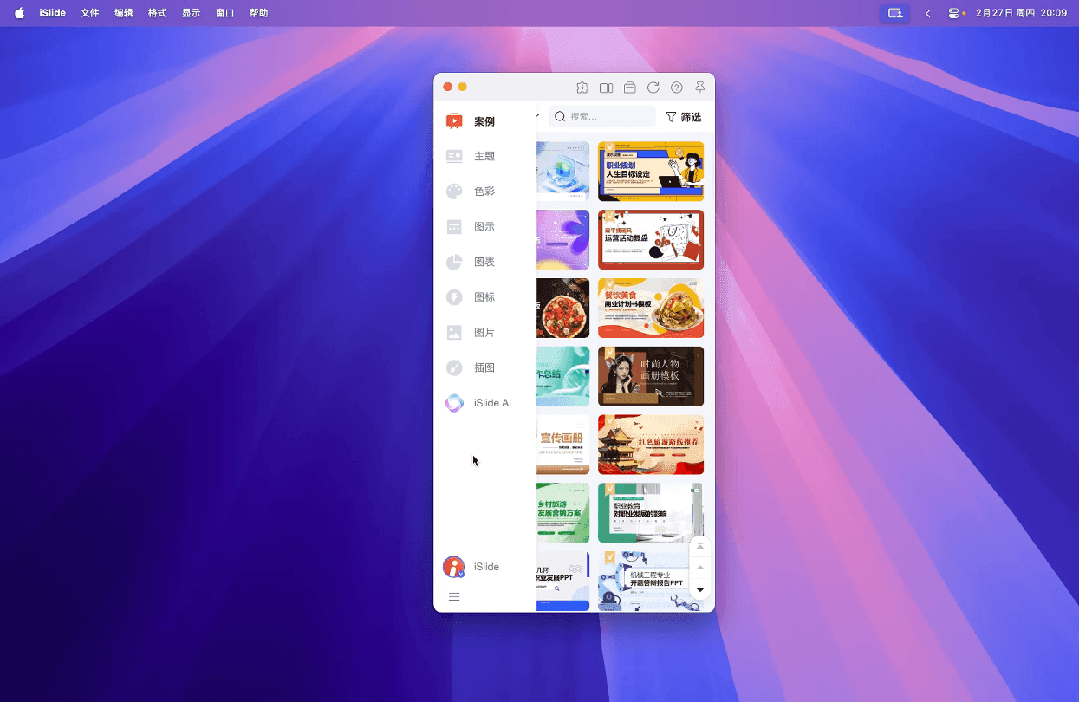1079x702 pixels.
Task: Refresh the resource list
Action: (653, 87)
